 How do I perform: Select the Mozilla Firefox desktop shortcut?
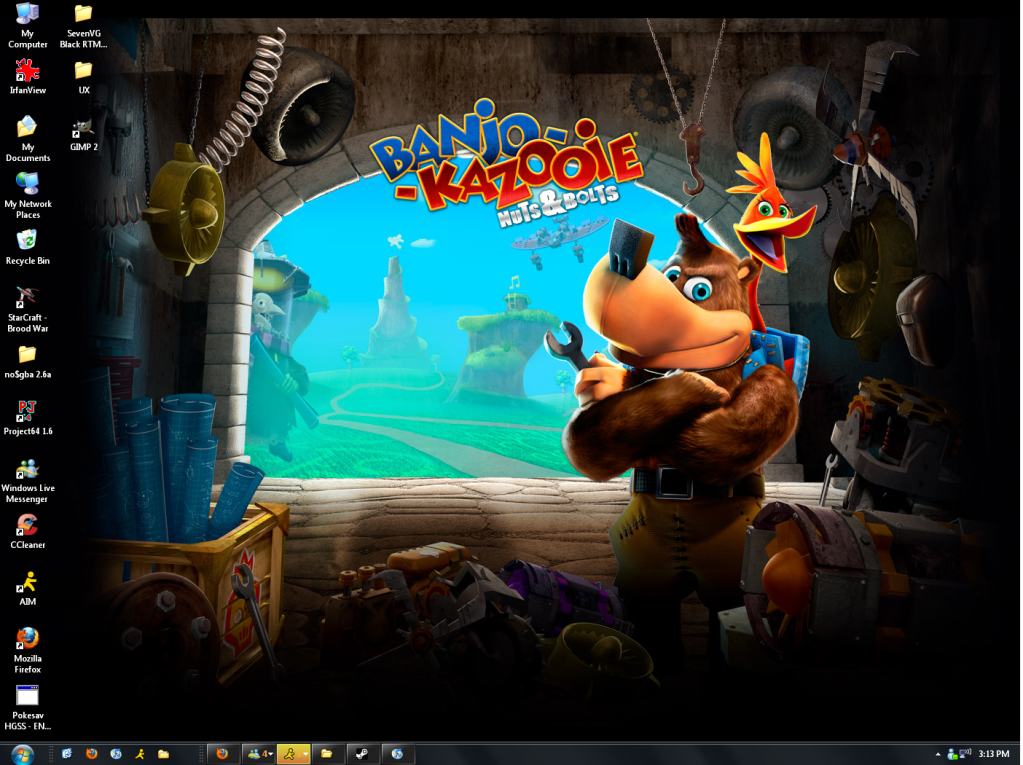[27, 639]
